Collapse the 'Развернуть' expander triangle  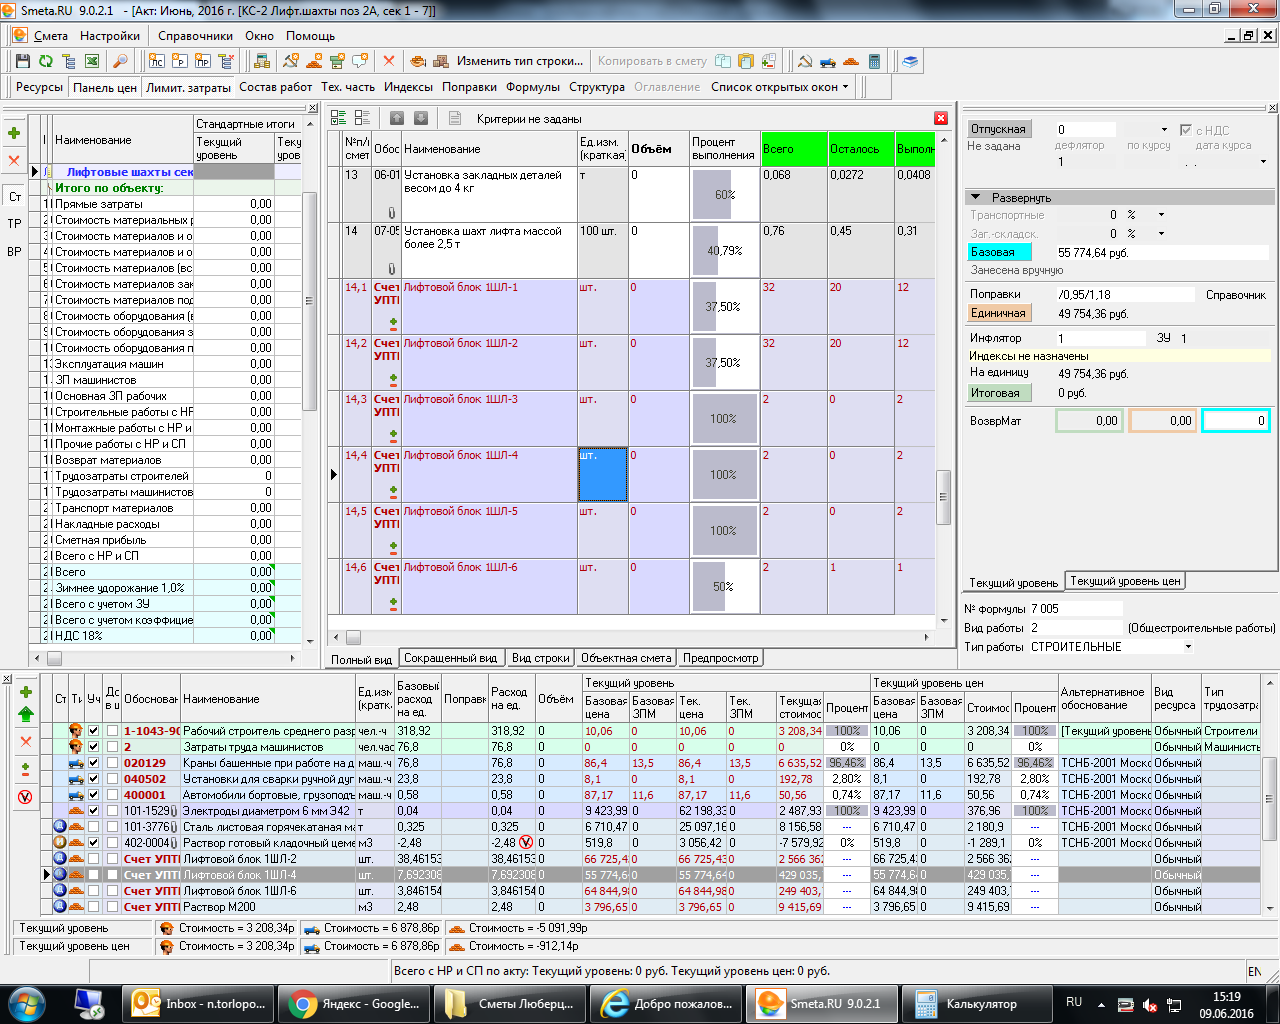pos(975,197)
